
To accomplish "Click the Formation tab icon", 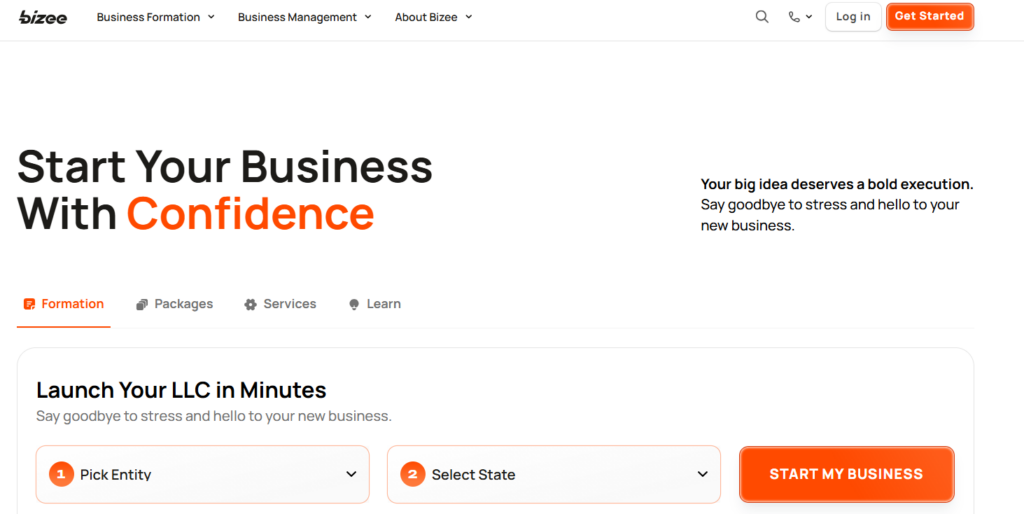I will 30,304.
